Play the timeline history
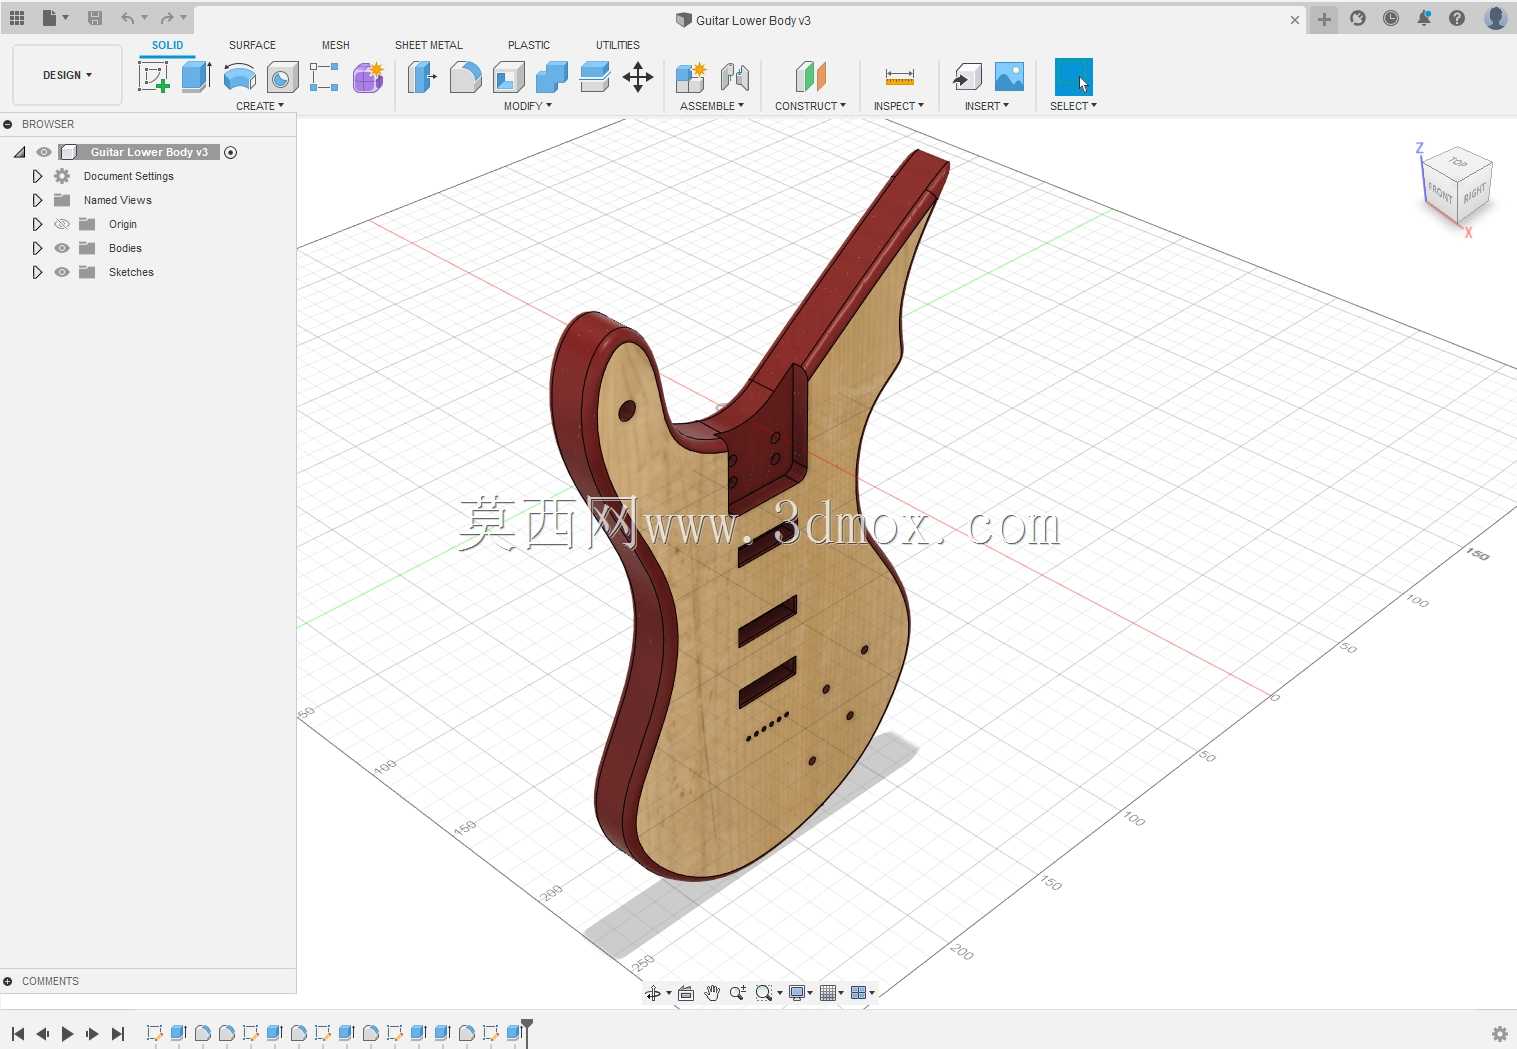 click(x=67, y=1034)
